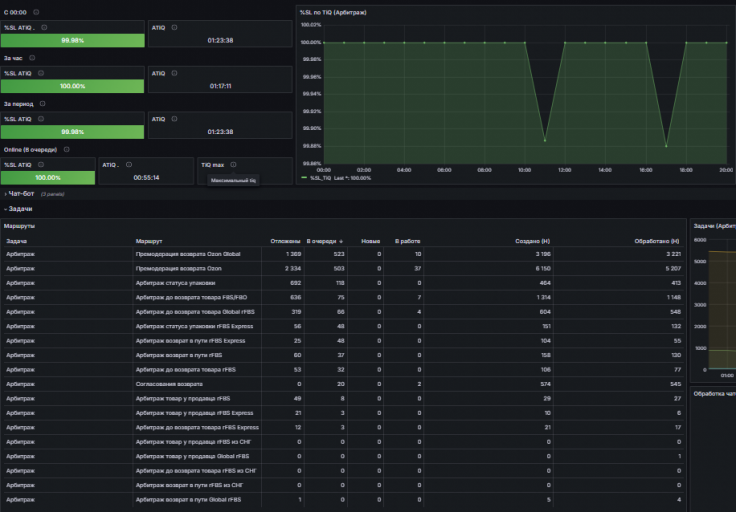Screen dimensions: 736x512
Task: Select row "Арбитраж статуса упаковки rFBS Express"
Action: (343, 326)
